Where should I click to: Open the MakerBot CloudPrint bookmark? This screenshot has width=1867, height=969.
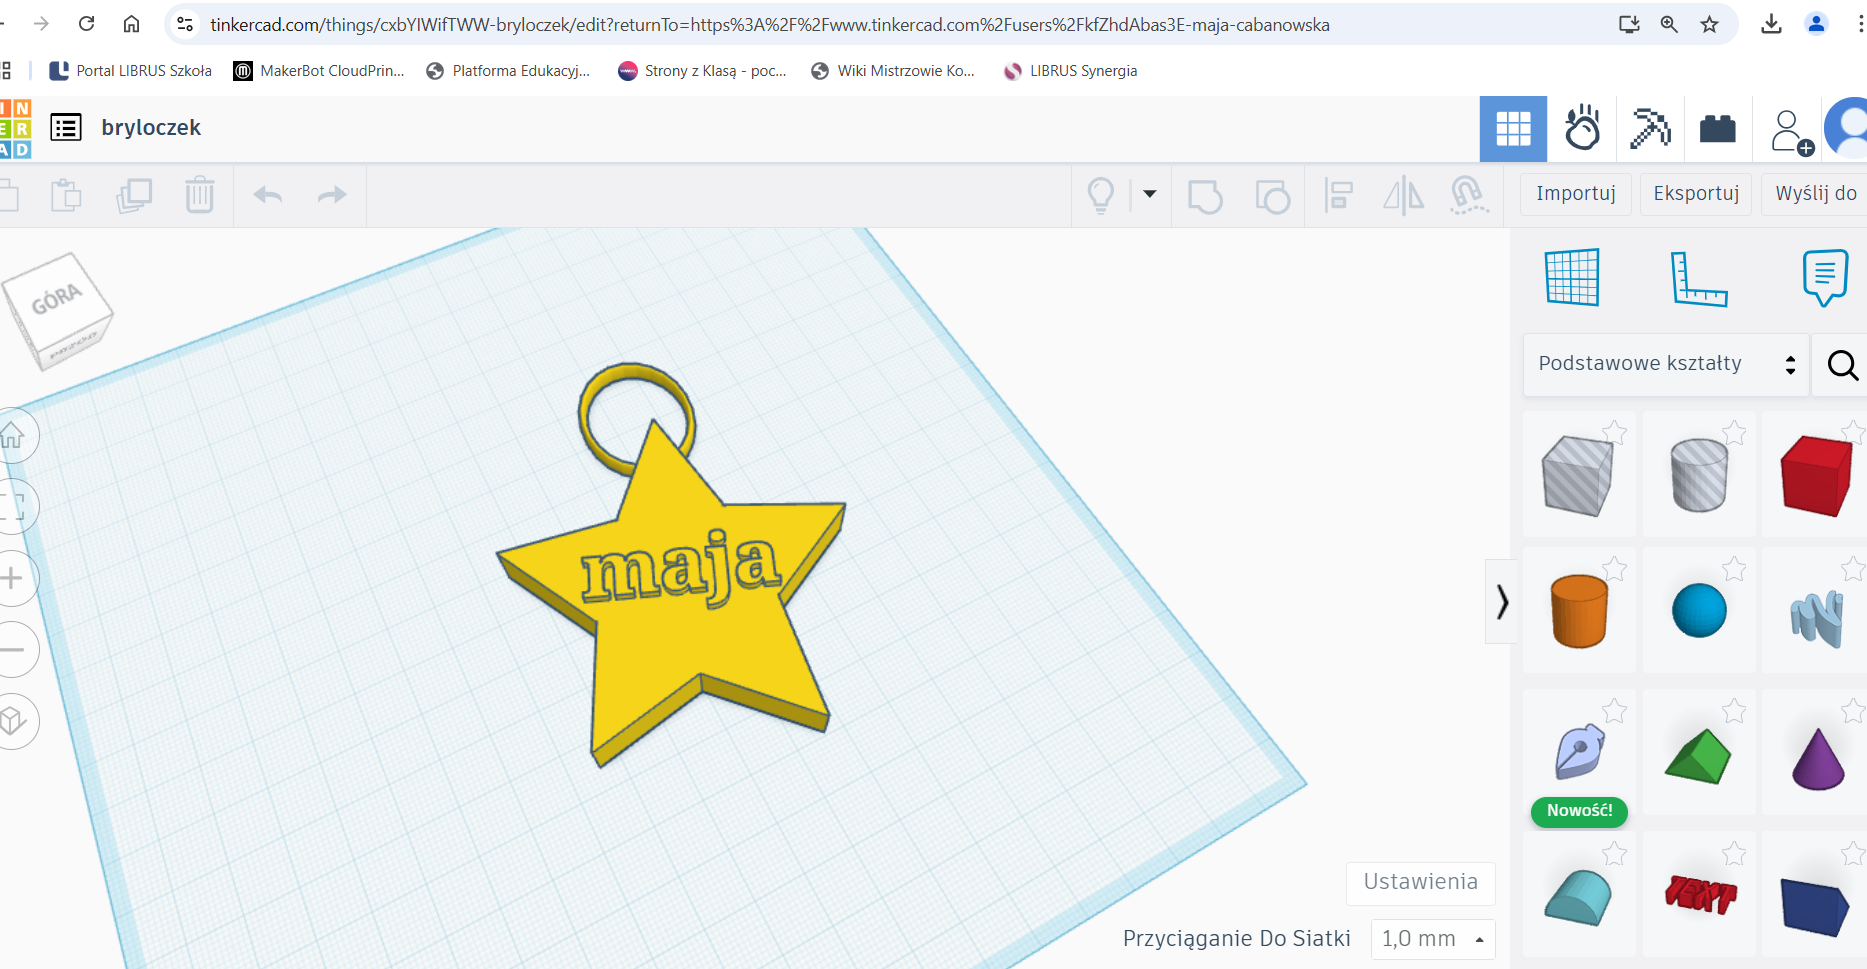pyautogui.click(x=319, y=71)
